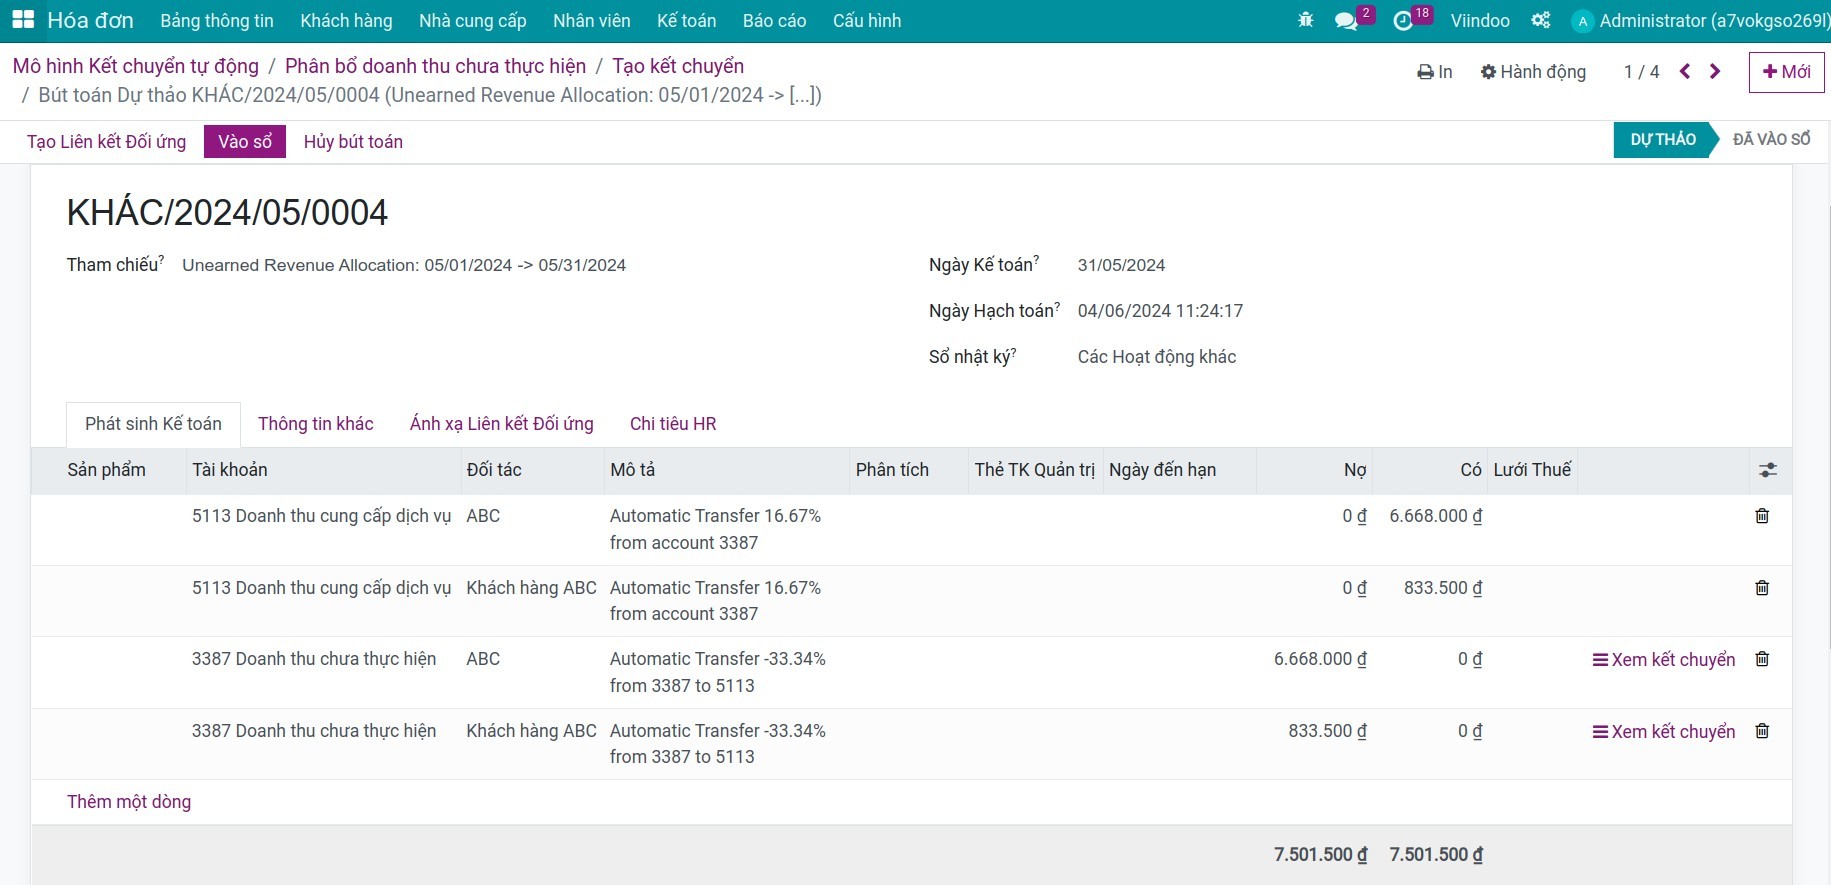Open the Khách hàng menu
The height and width of the screenshot is (885, 1831).
[x=346, y=20]
